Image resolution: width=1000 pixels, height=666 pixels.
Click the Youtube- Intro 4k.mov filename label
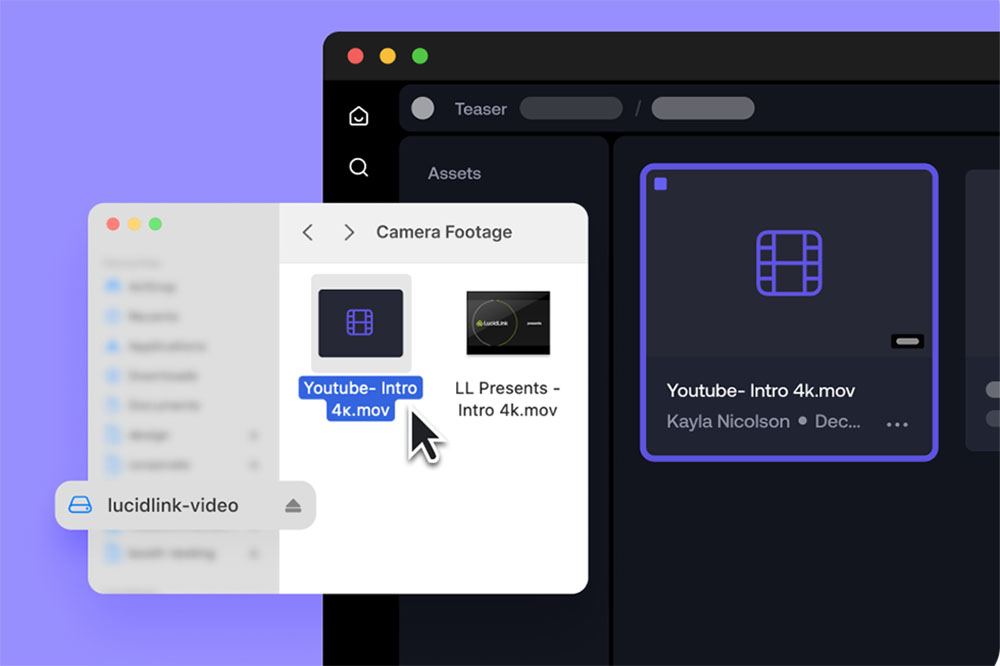(x=360, y=399)
